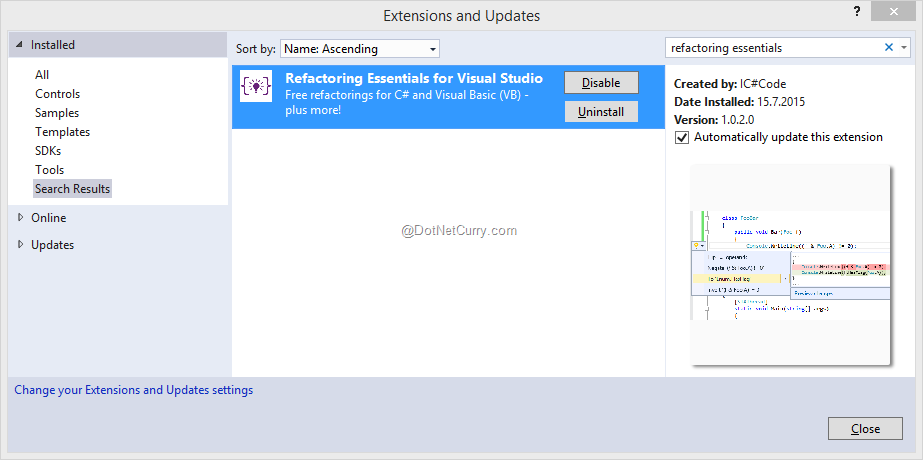The height and width of the screenshot is (460, 923).
Task: Close the Extensions and Updates dialog button
Action: 865,429
